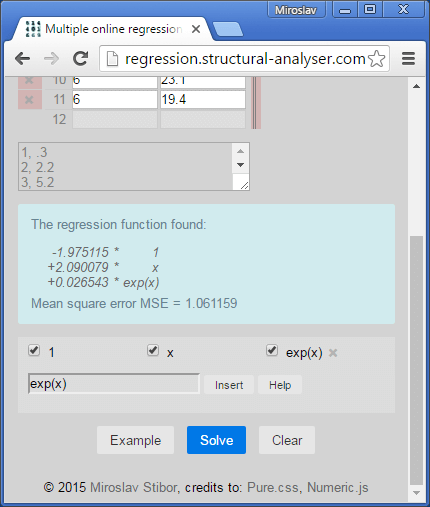The image size is (430, 507).
Task: Click page scrollbar up arrow
Action: (x=416, y=86)
